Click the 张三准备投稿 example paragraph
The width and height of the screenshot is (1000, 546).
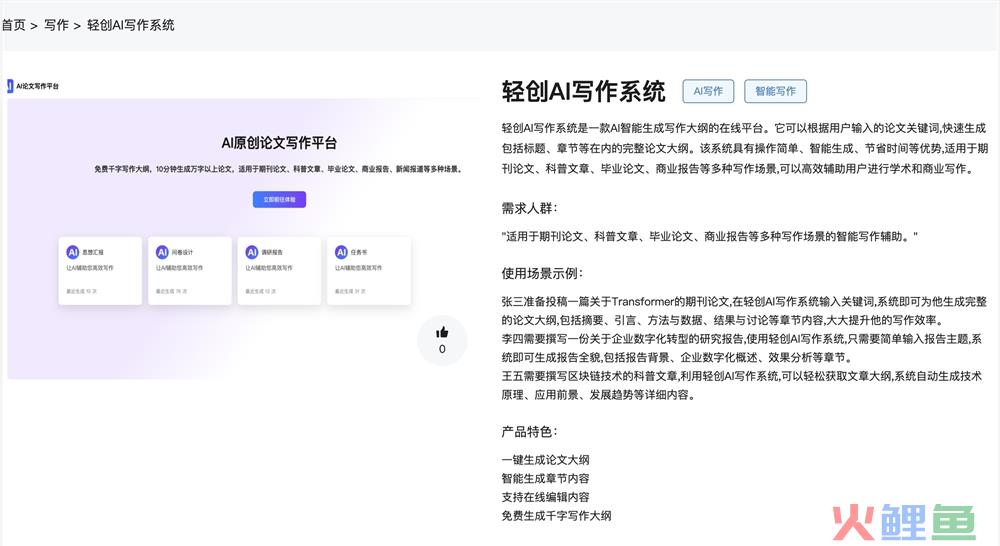tap(744, 311)
